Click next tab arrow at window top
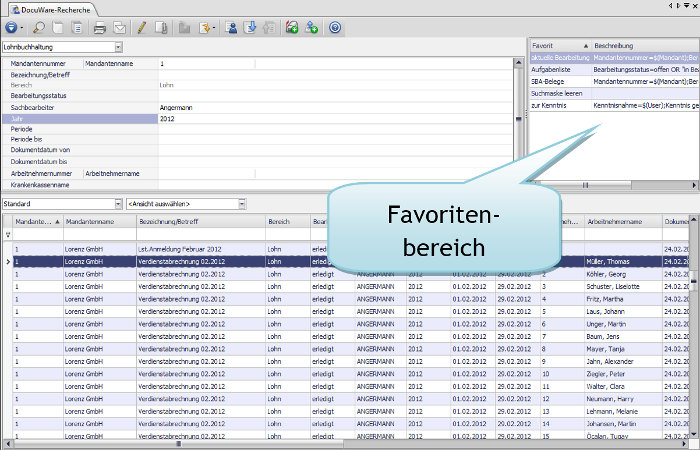The image size is (700, 450). (x=679, y=6)
